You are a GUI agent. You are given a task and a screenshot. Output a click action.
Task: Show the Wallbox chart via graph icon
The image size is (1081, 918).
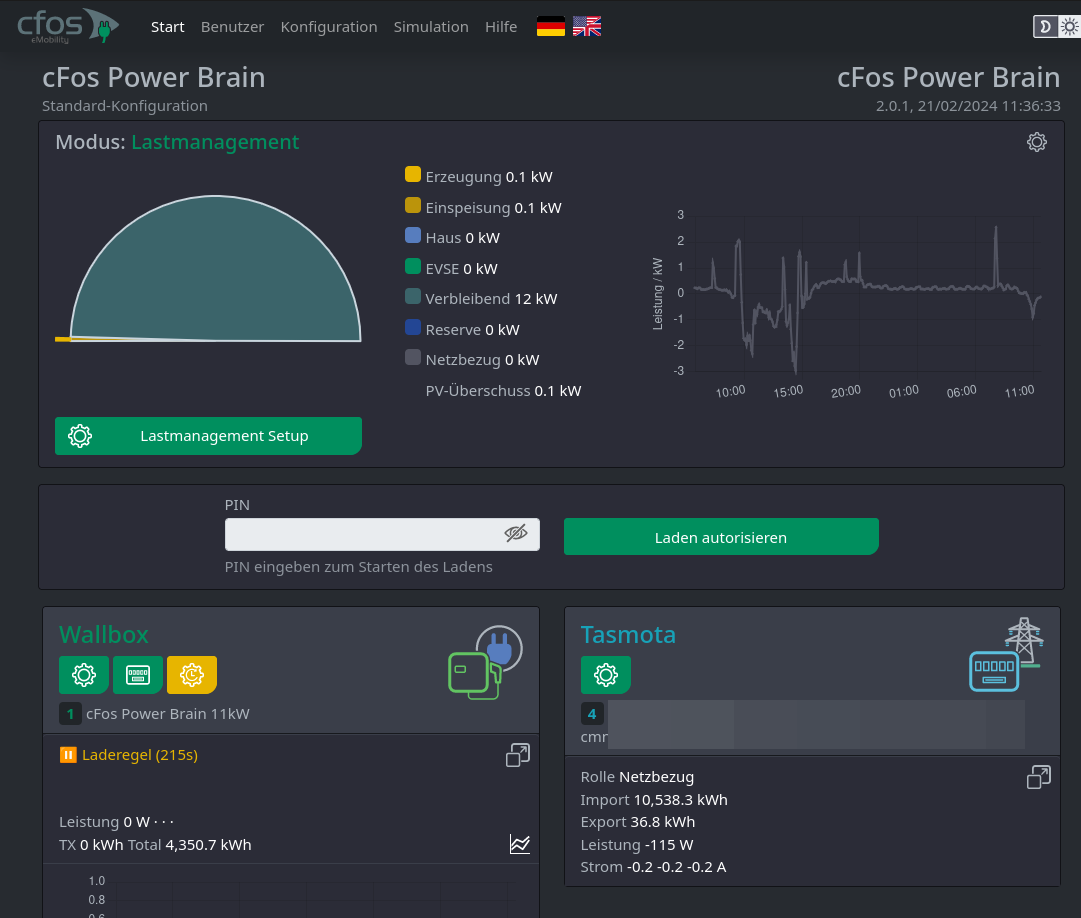(x=520, y=844)
